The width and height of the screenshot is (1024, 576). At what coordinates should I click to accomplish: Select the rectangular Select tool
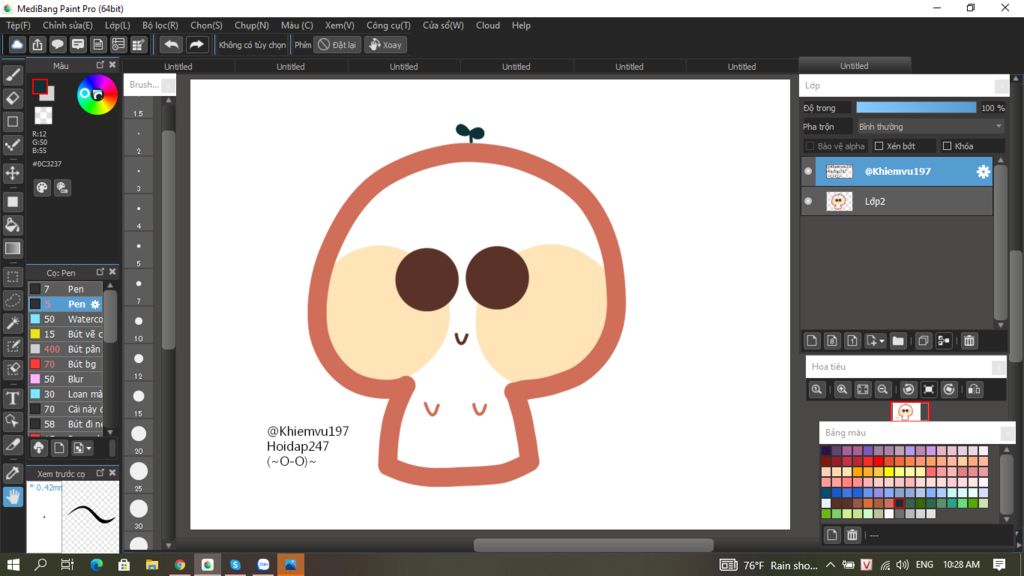coord(12,277)
